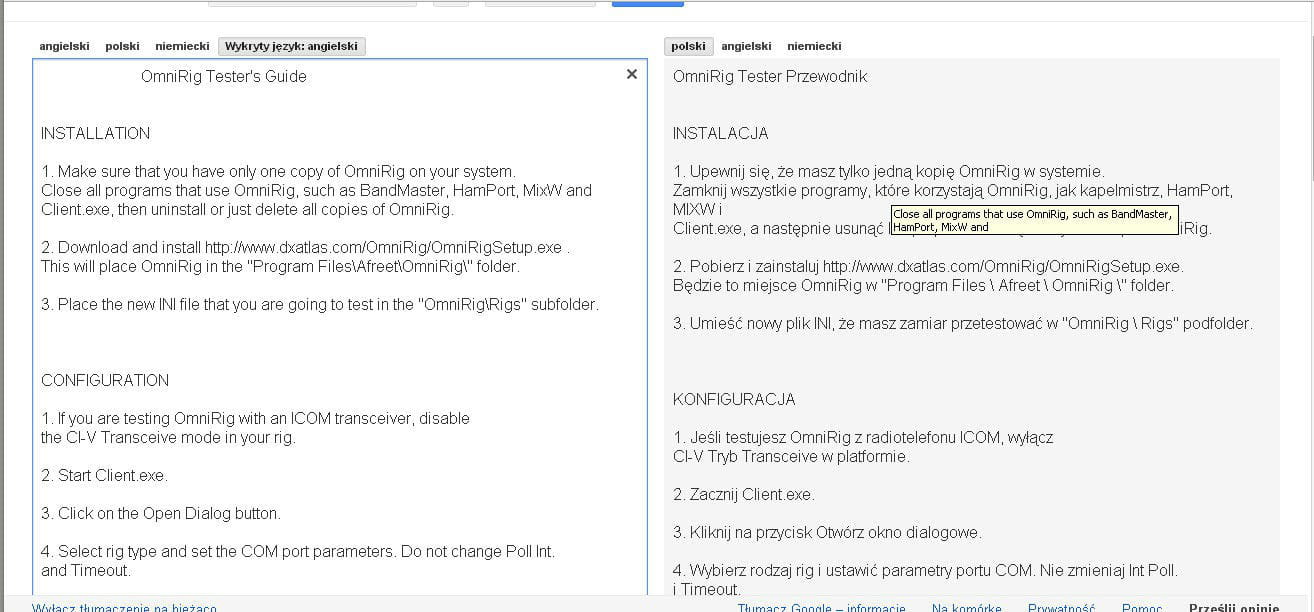Image resolution: width=1314 pixels, height=612 pixels.
Task: Click the translated heading 'KONFIGURACJA'
Action: click(734, 400)
